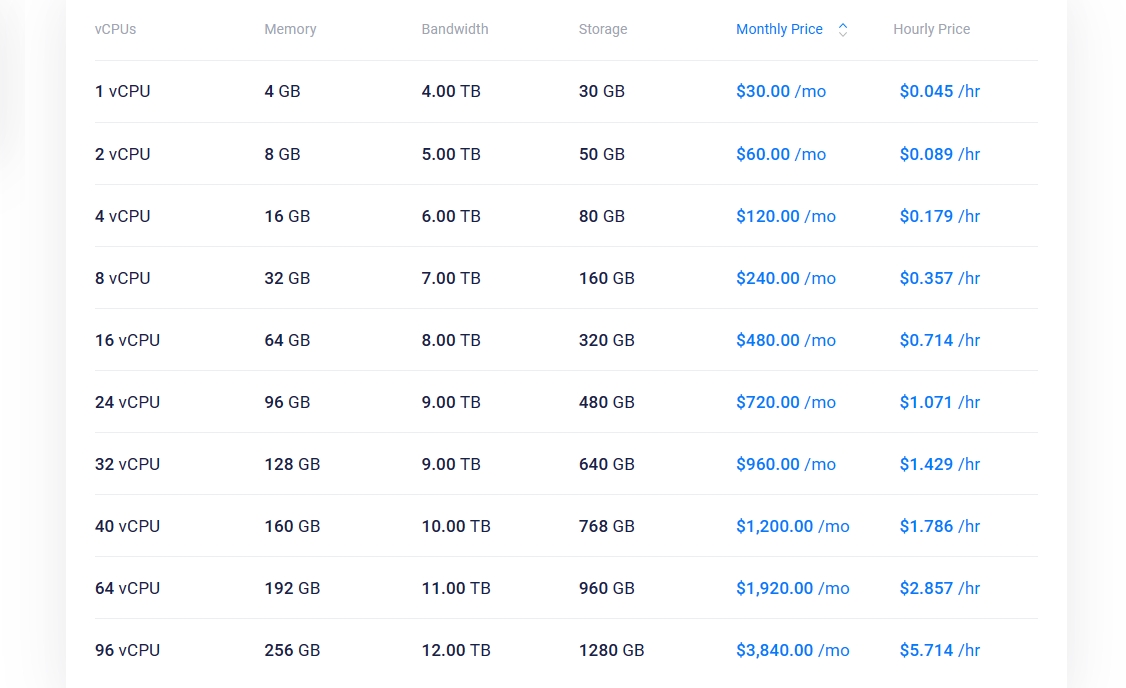
Task: Sort plans by Storage header
Action: (x=603, y=30)
